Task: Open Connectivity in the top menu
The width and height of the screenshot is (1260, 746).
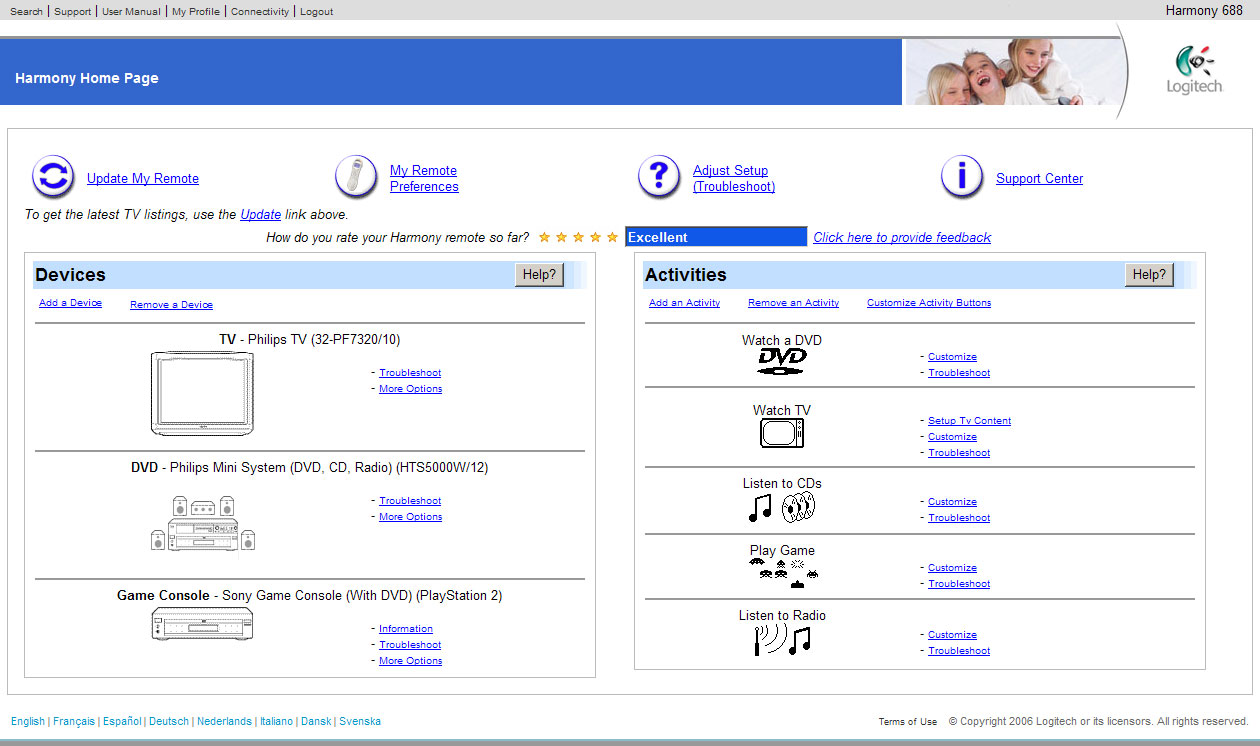Action: (260, 12)
